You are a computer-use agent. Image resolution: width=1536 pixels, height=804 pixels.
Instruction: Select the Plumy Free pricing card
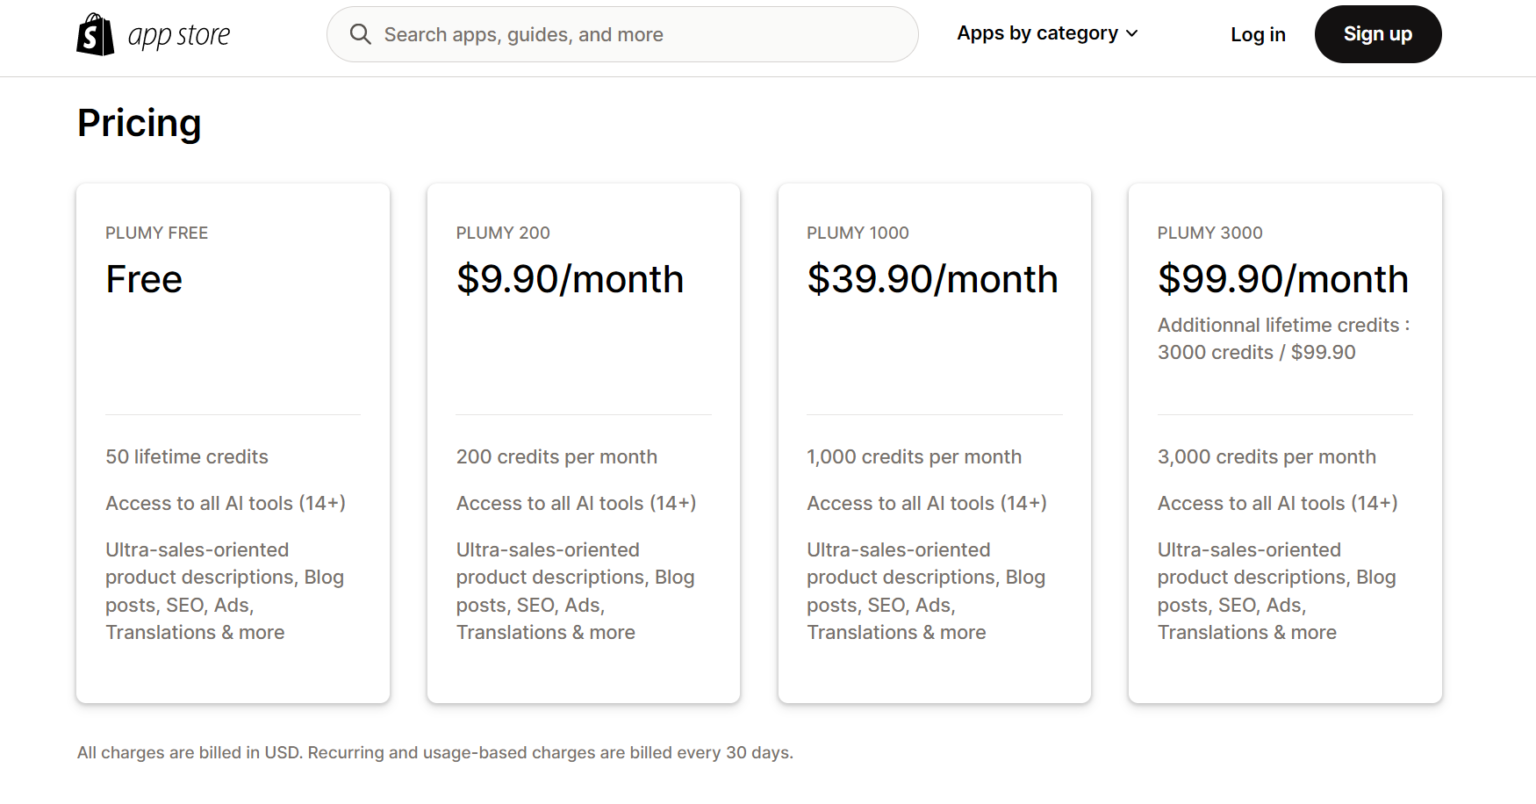coord(233,443)
